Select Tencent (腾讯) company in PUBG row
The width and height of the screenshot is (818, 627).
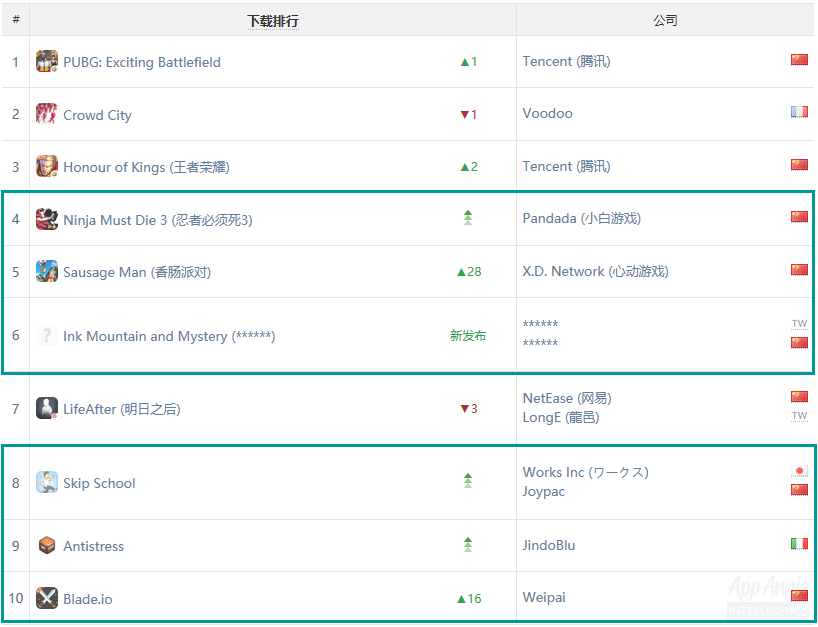pos(567,61)
